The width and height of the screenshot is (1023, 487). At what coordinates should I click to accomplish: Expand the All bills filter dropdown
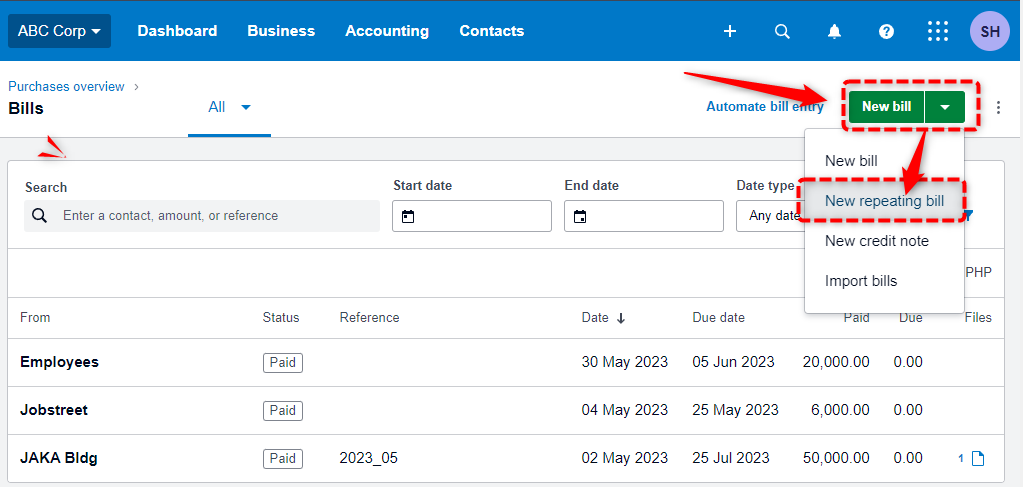229,107
